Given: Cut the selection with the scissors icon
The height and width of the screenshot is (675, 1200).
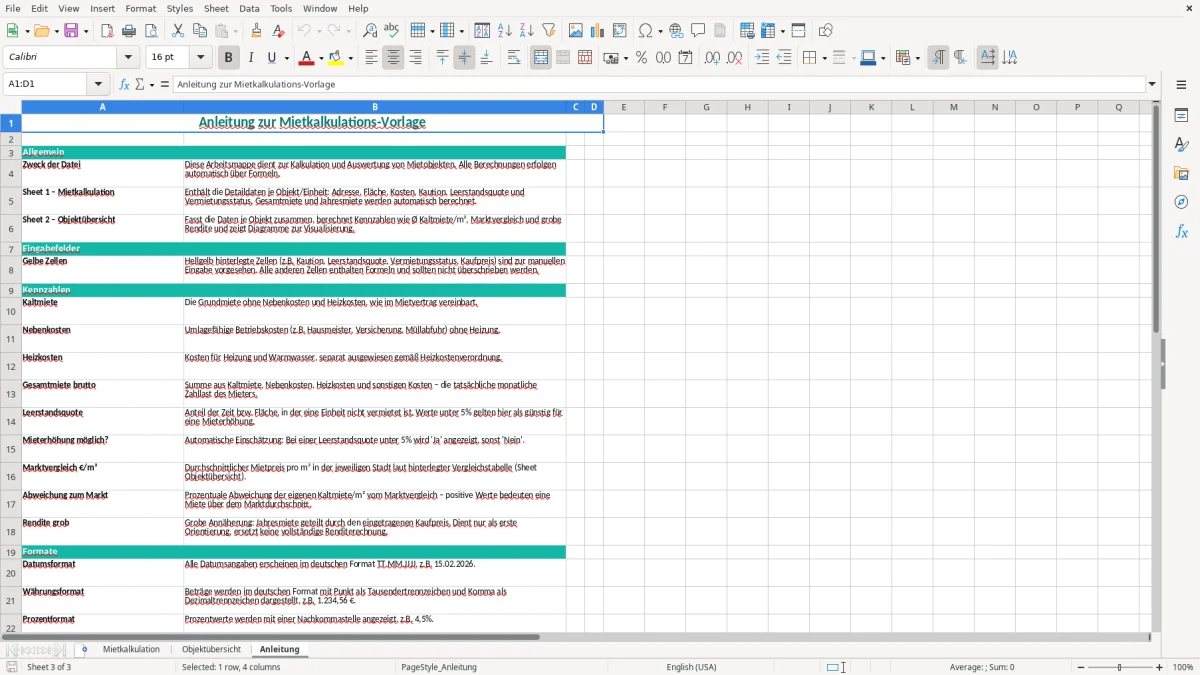Looking at the screenshot, I should point(178,31).
